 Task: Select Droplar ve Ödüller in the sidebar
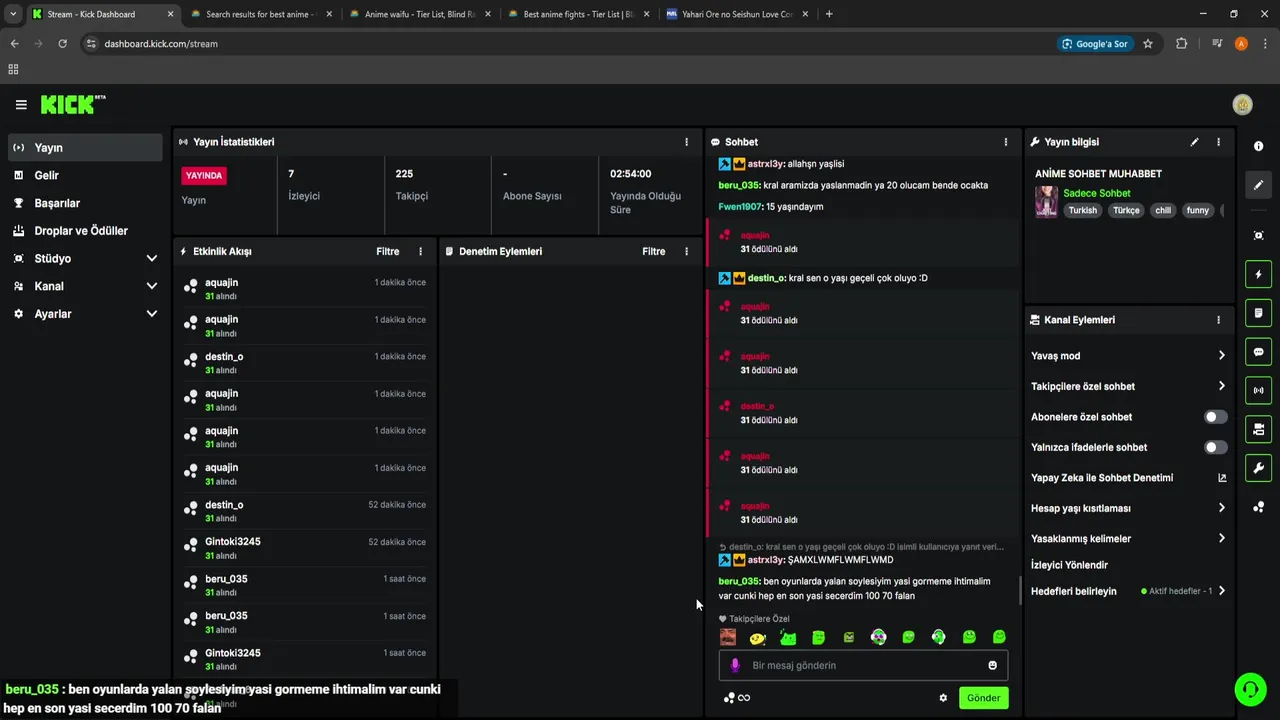click(x=85, y=231)
